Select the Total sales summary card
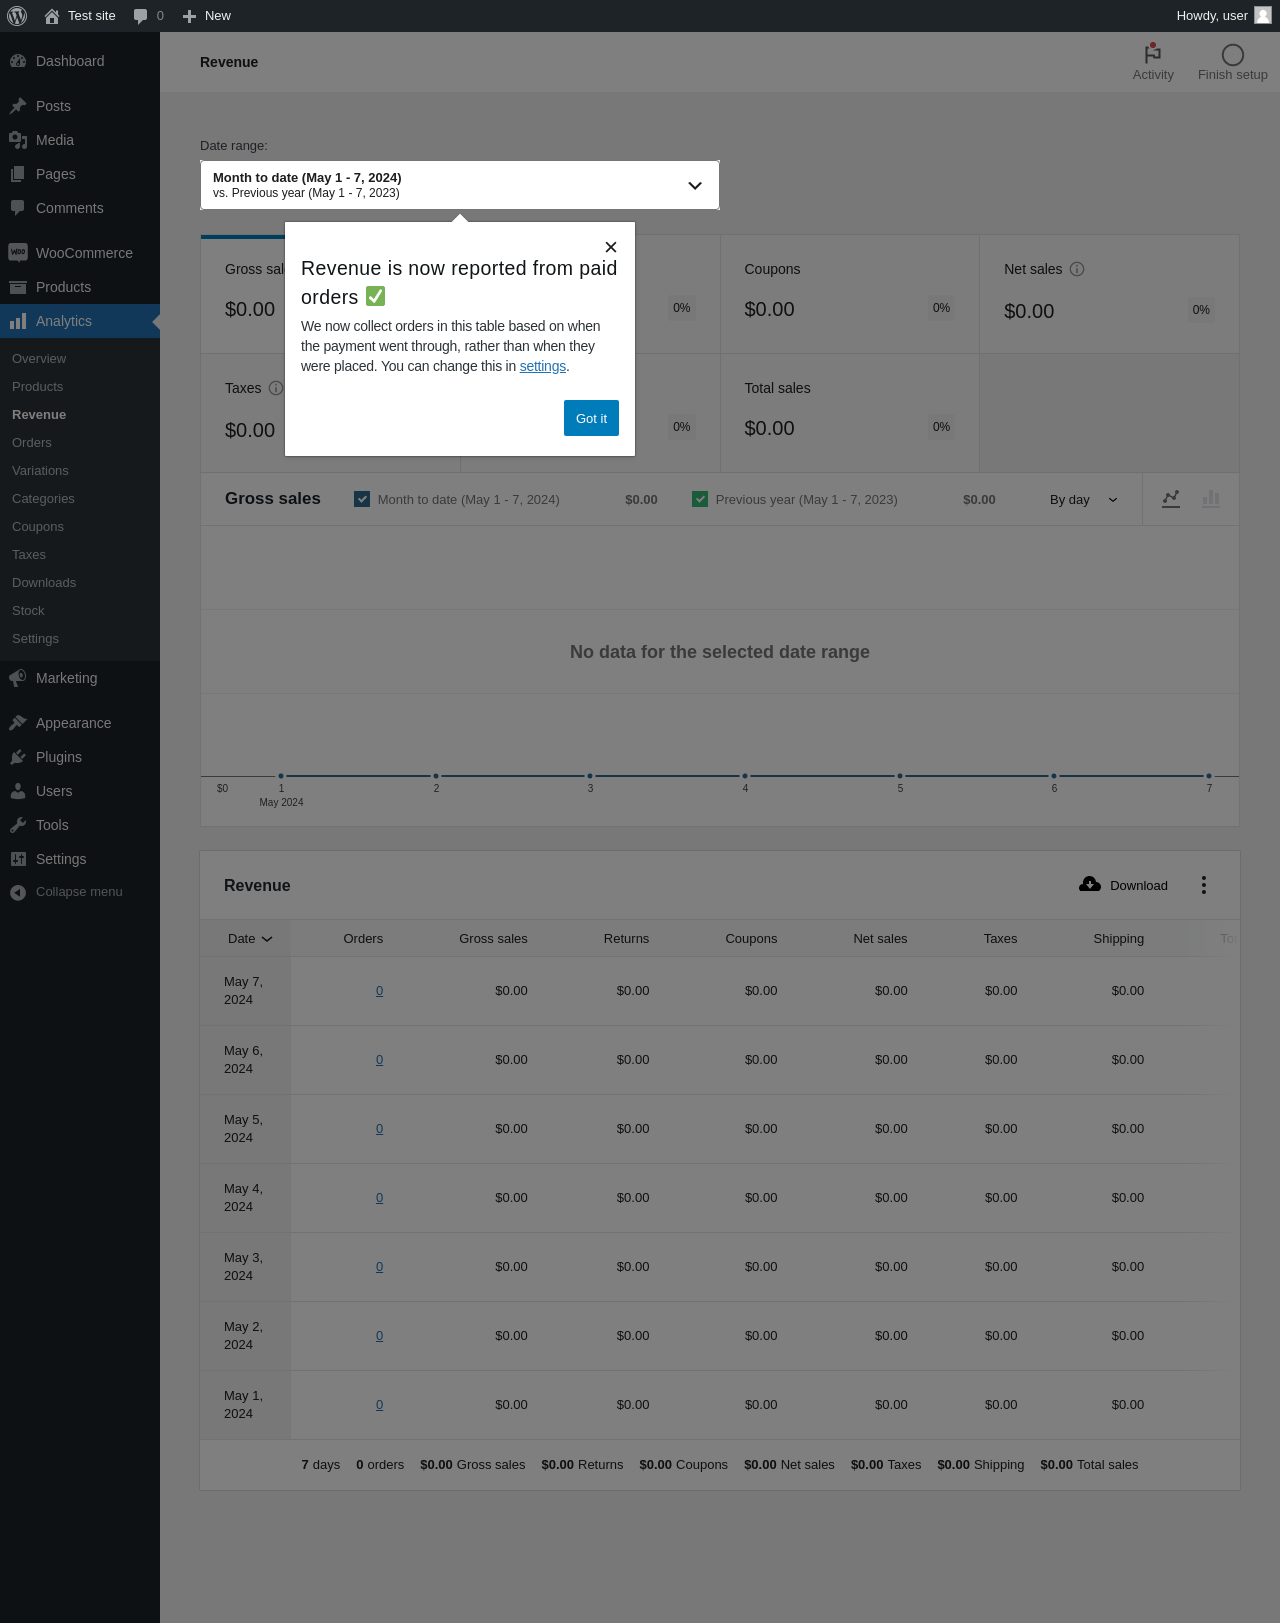This screenshot has width=1280, height=1623. tap(850, 413)
